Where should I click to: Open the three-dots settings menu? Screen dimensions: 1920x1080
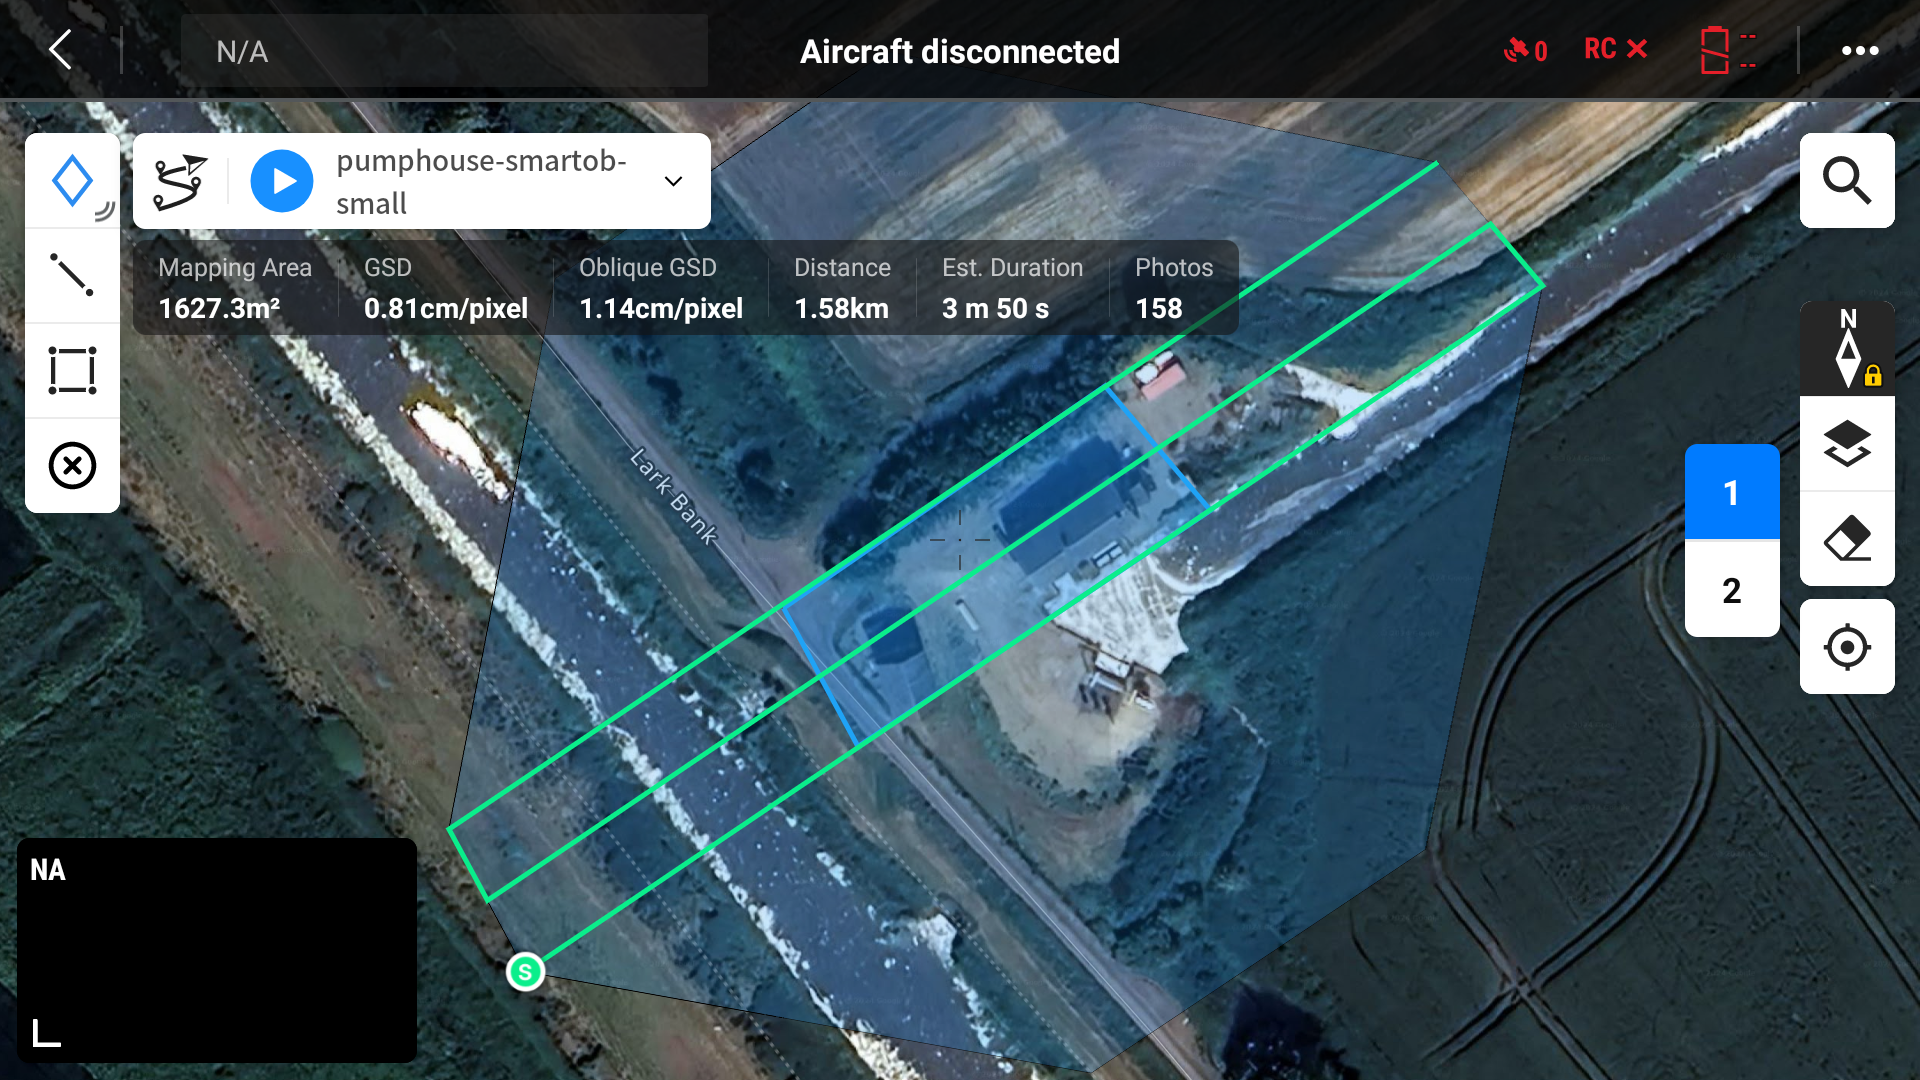1860,50
